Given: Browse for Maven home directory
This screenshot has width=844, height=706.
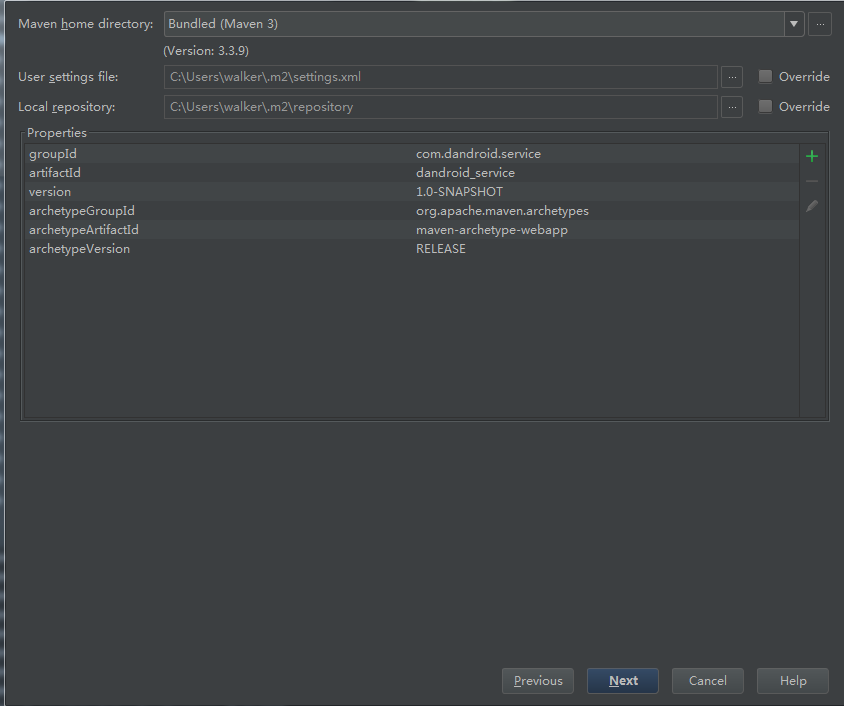Looking at the screenshot, I should (820, 24).
